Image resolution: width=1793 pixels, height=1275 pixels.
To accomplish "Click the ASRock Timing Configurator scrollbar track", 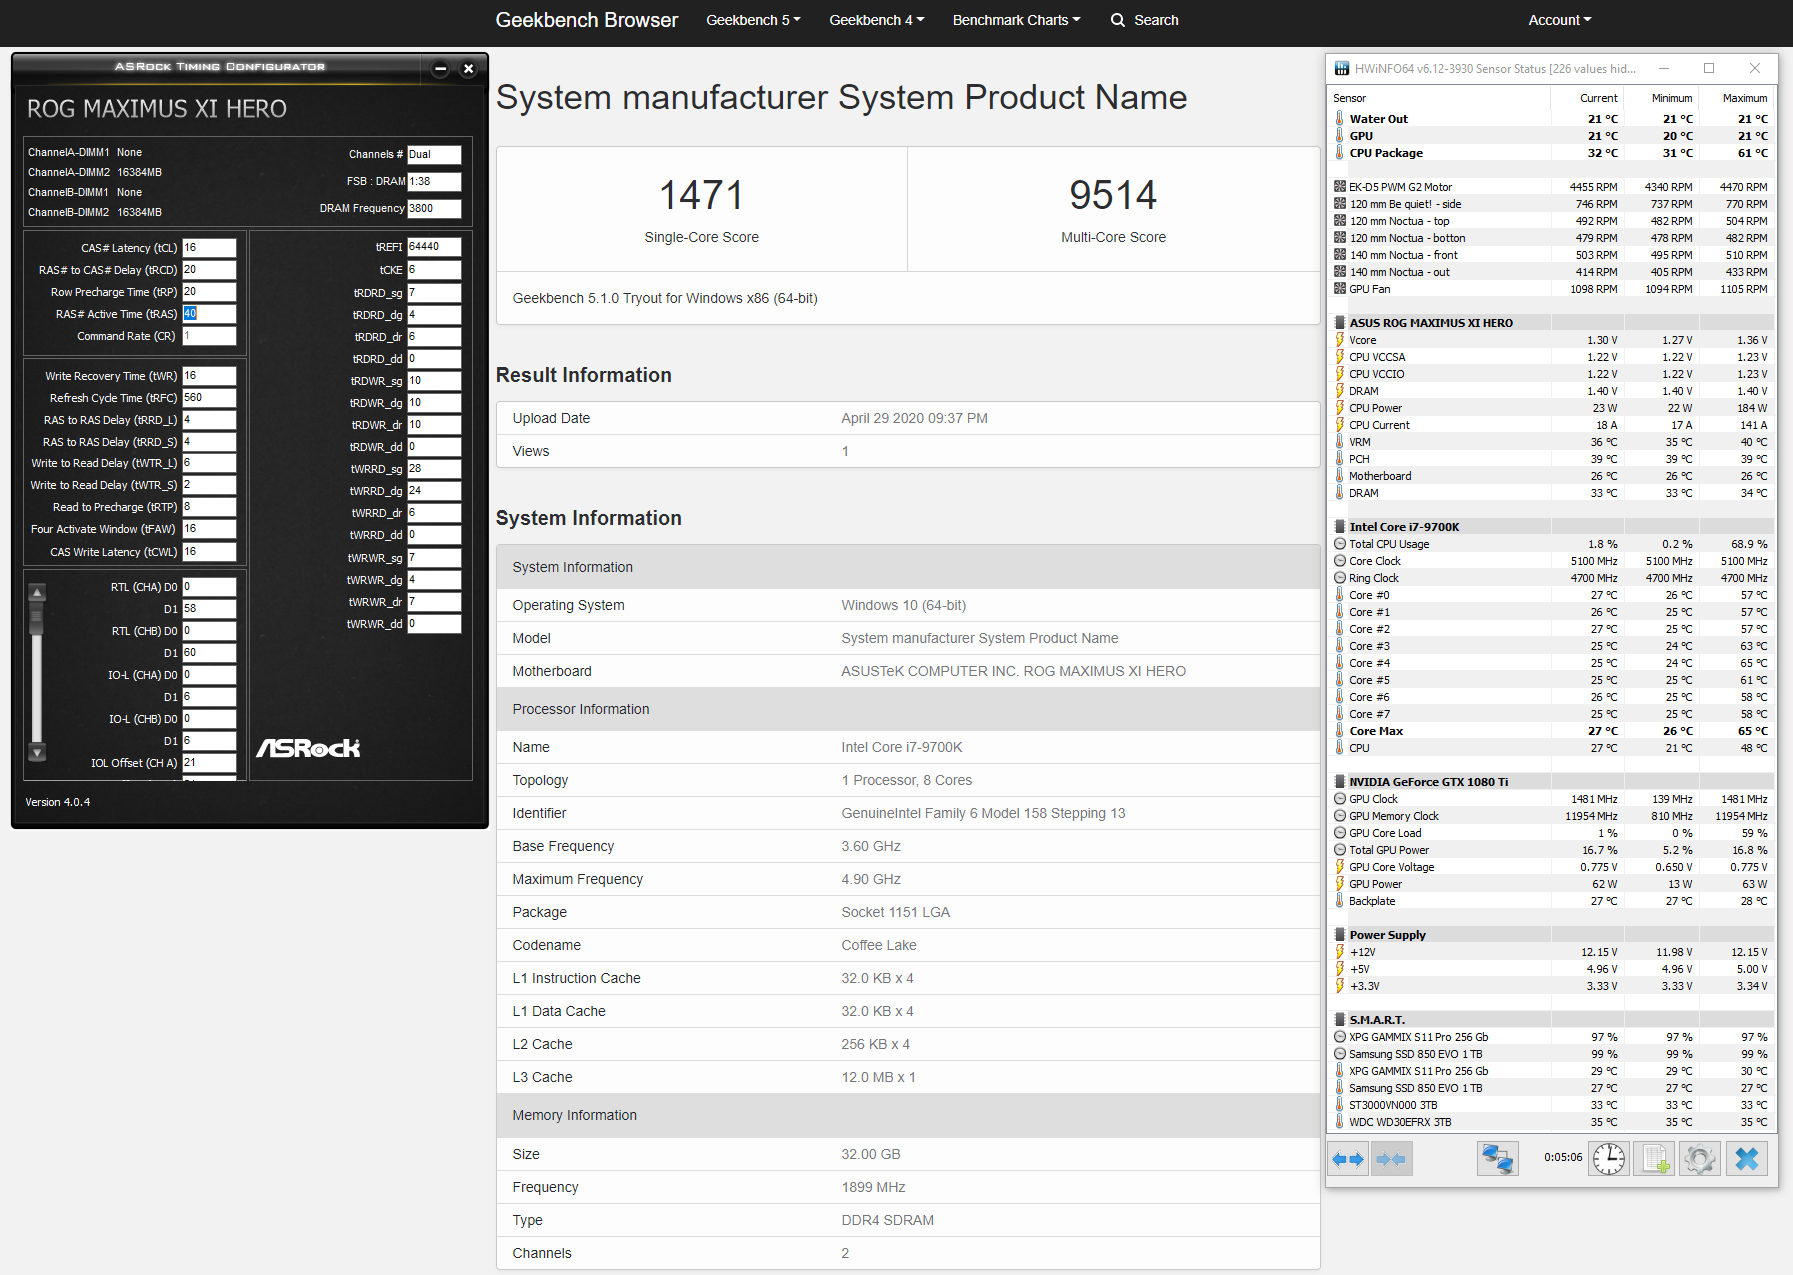I will (x=37, y=690).
